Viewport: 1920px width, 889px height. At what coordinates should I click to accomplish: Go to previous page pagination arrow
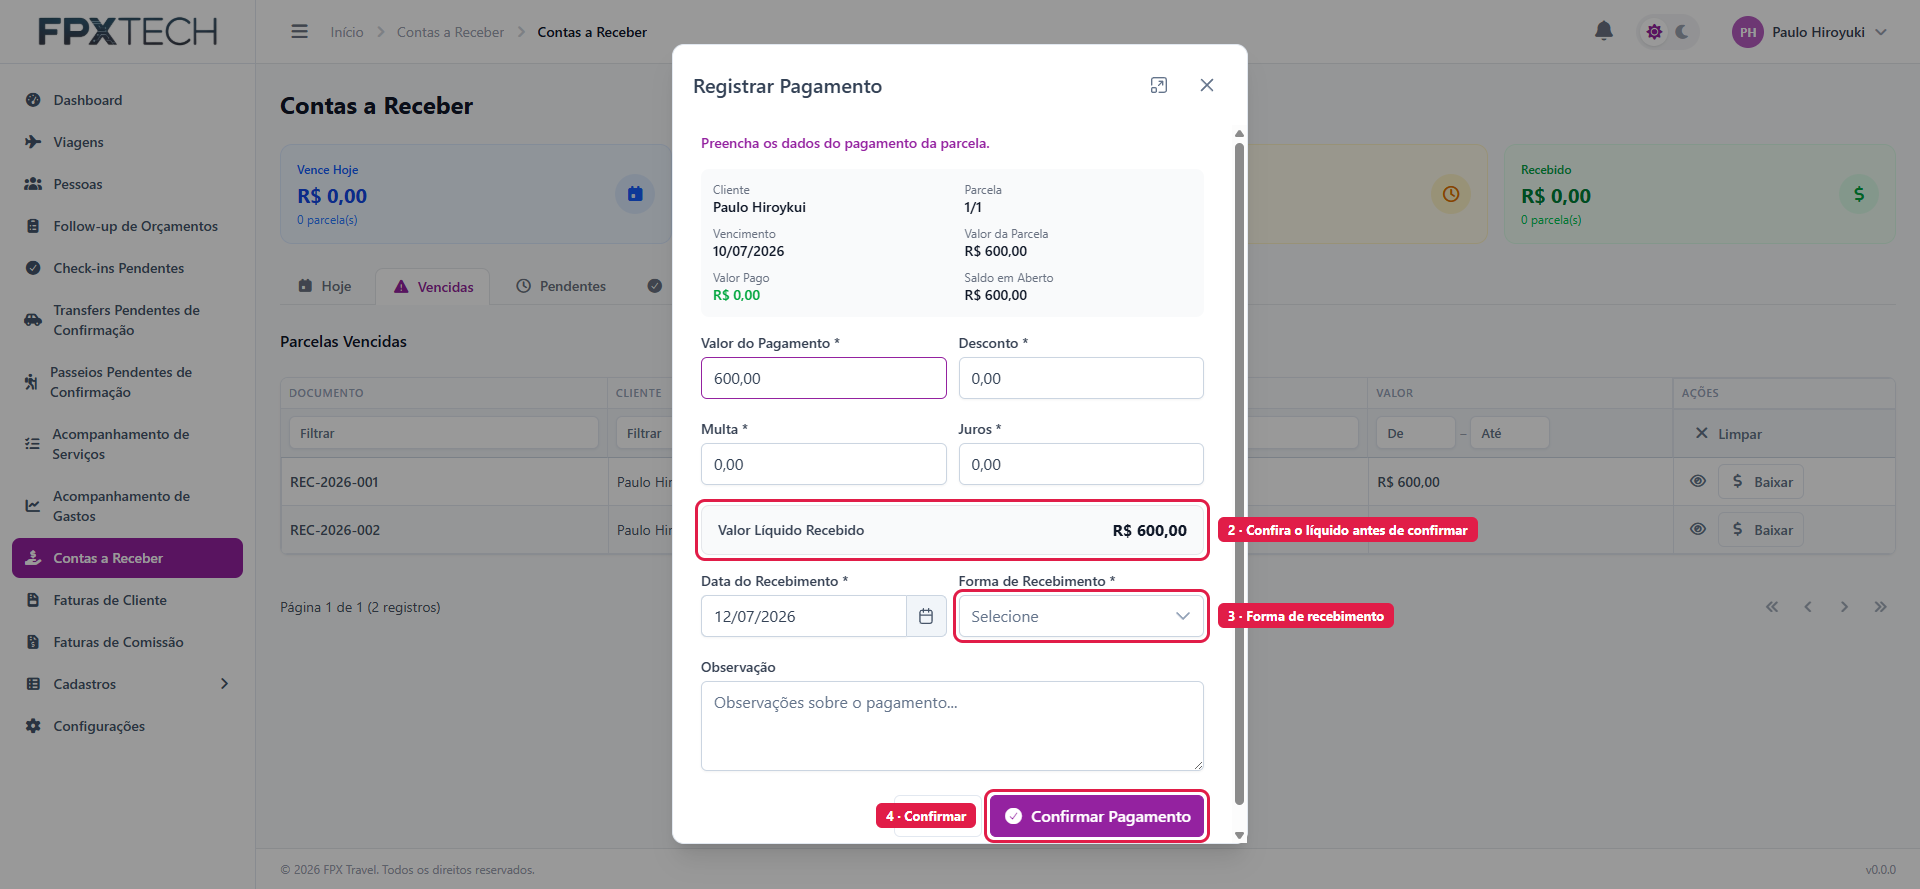tap(1808, 607)
